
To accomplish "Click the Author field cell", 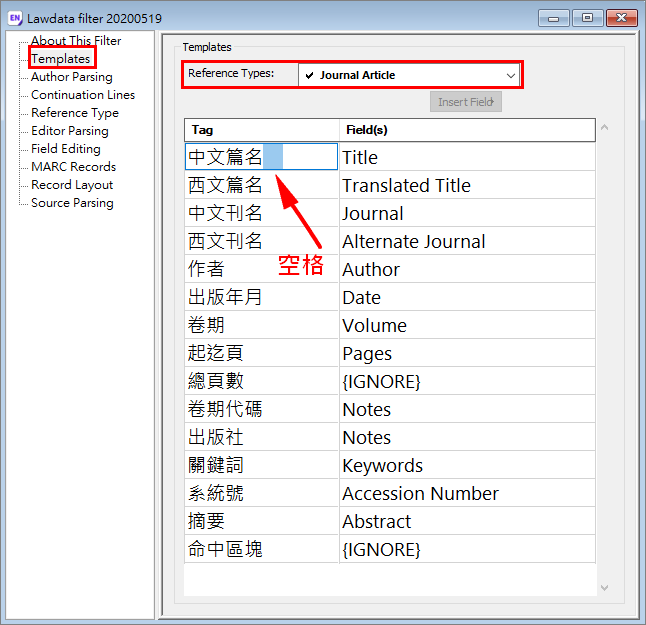I will pyautogui.click(x=467, y=269).
